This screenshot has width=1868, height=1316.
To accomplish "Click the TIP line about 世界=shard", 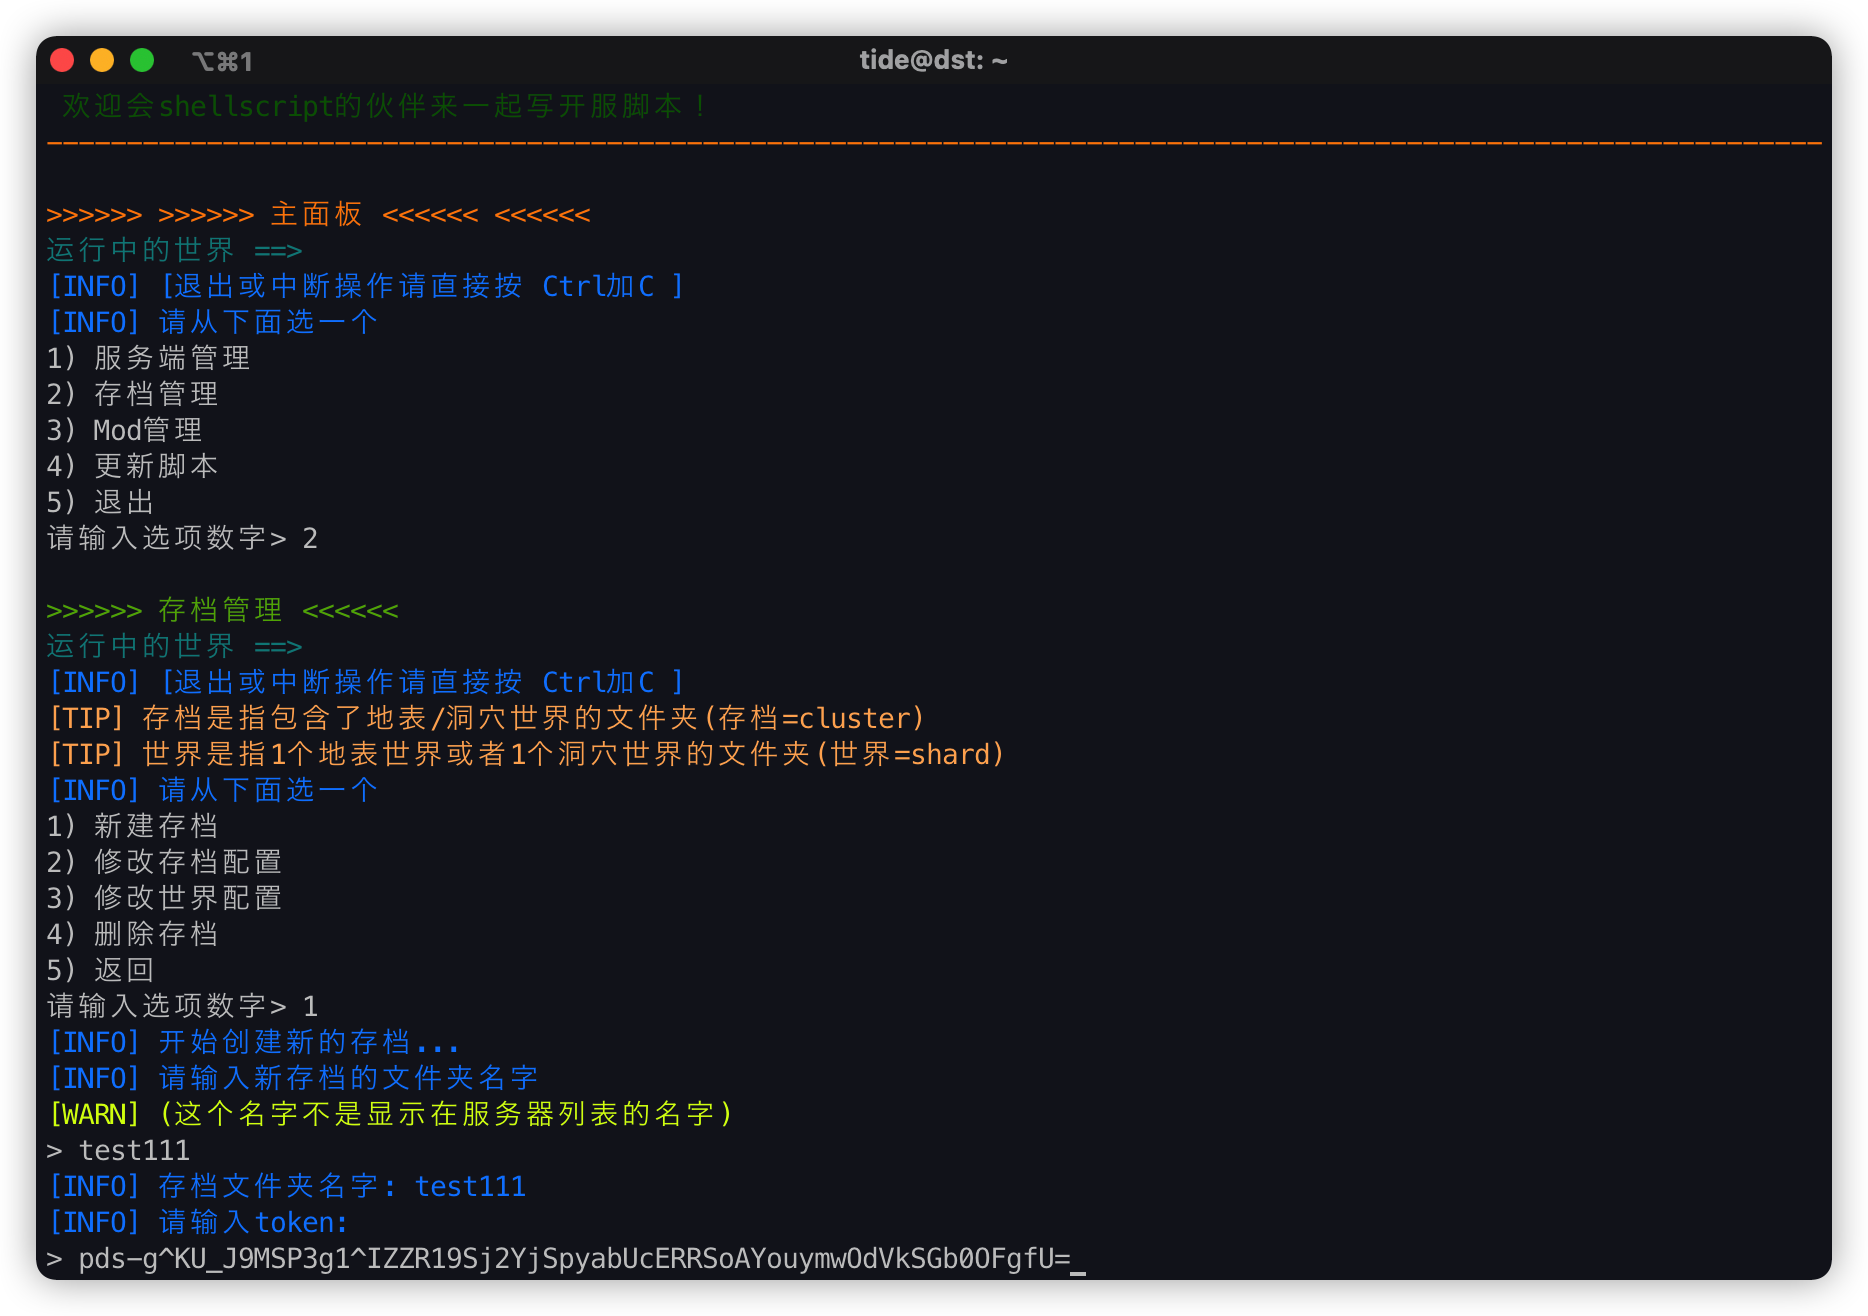I will 526,754.
